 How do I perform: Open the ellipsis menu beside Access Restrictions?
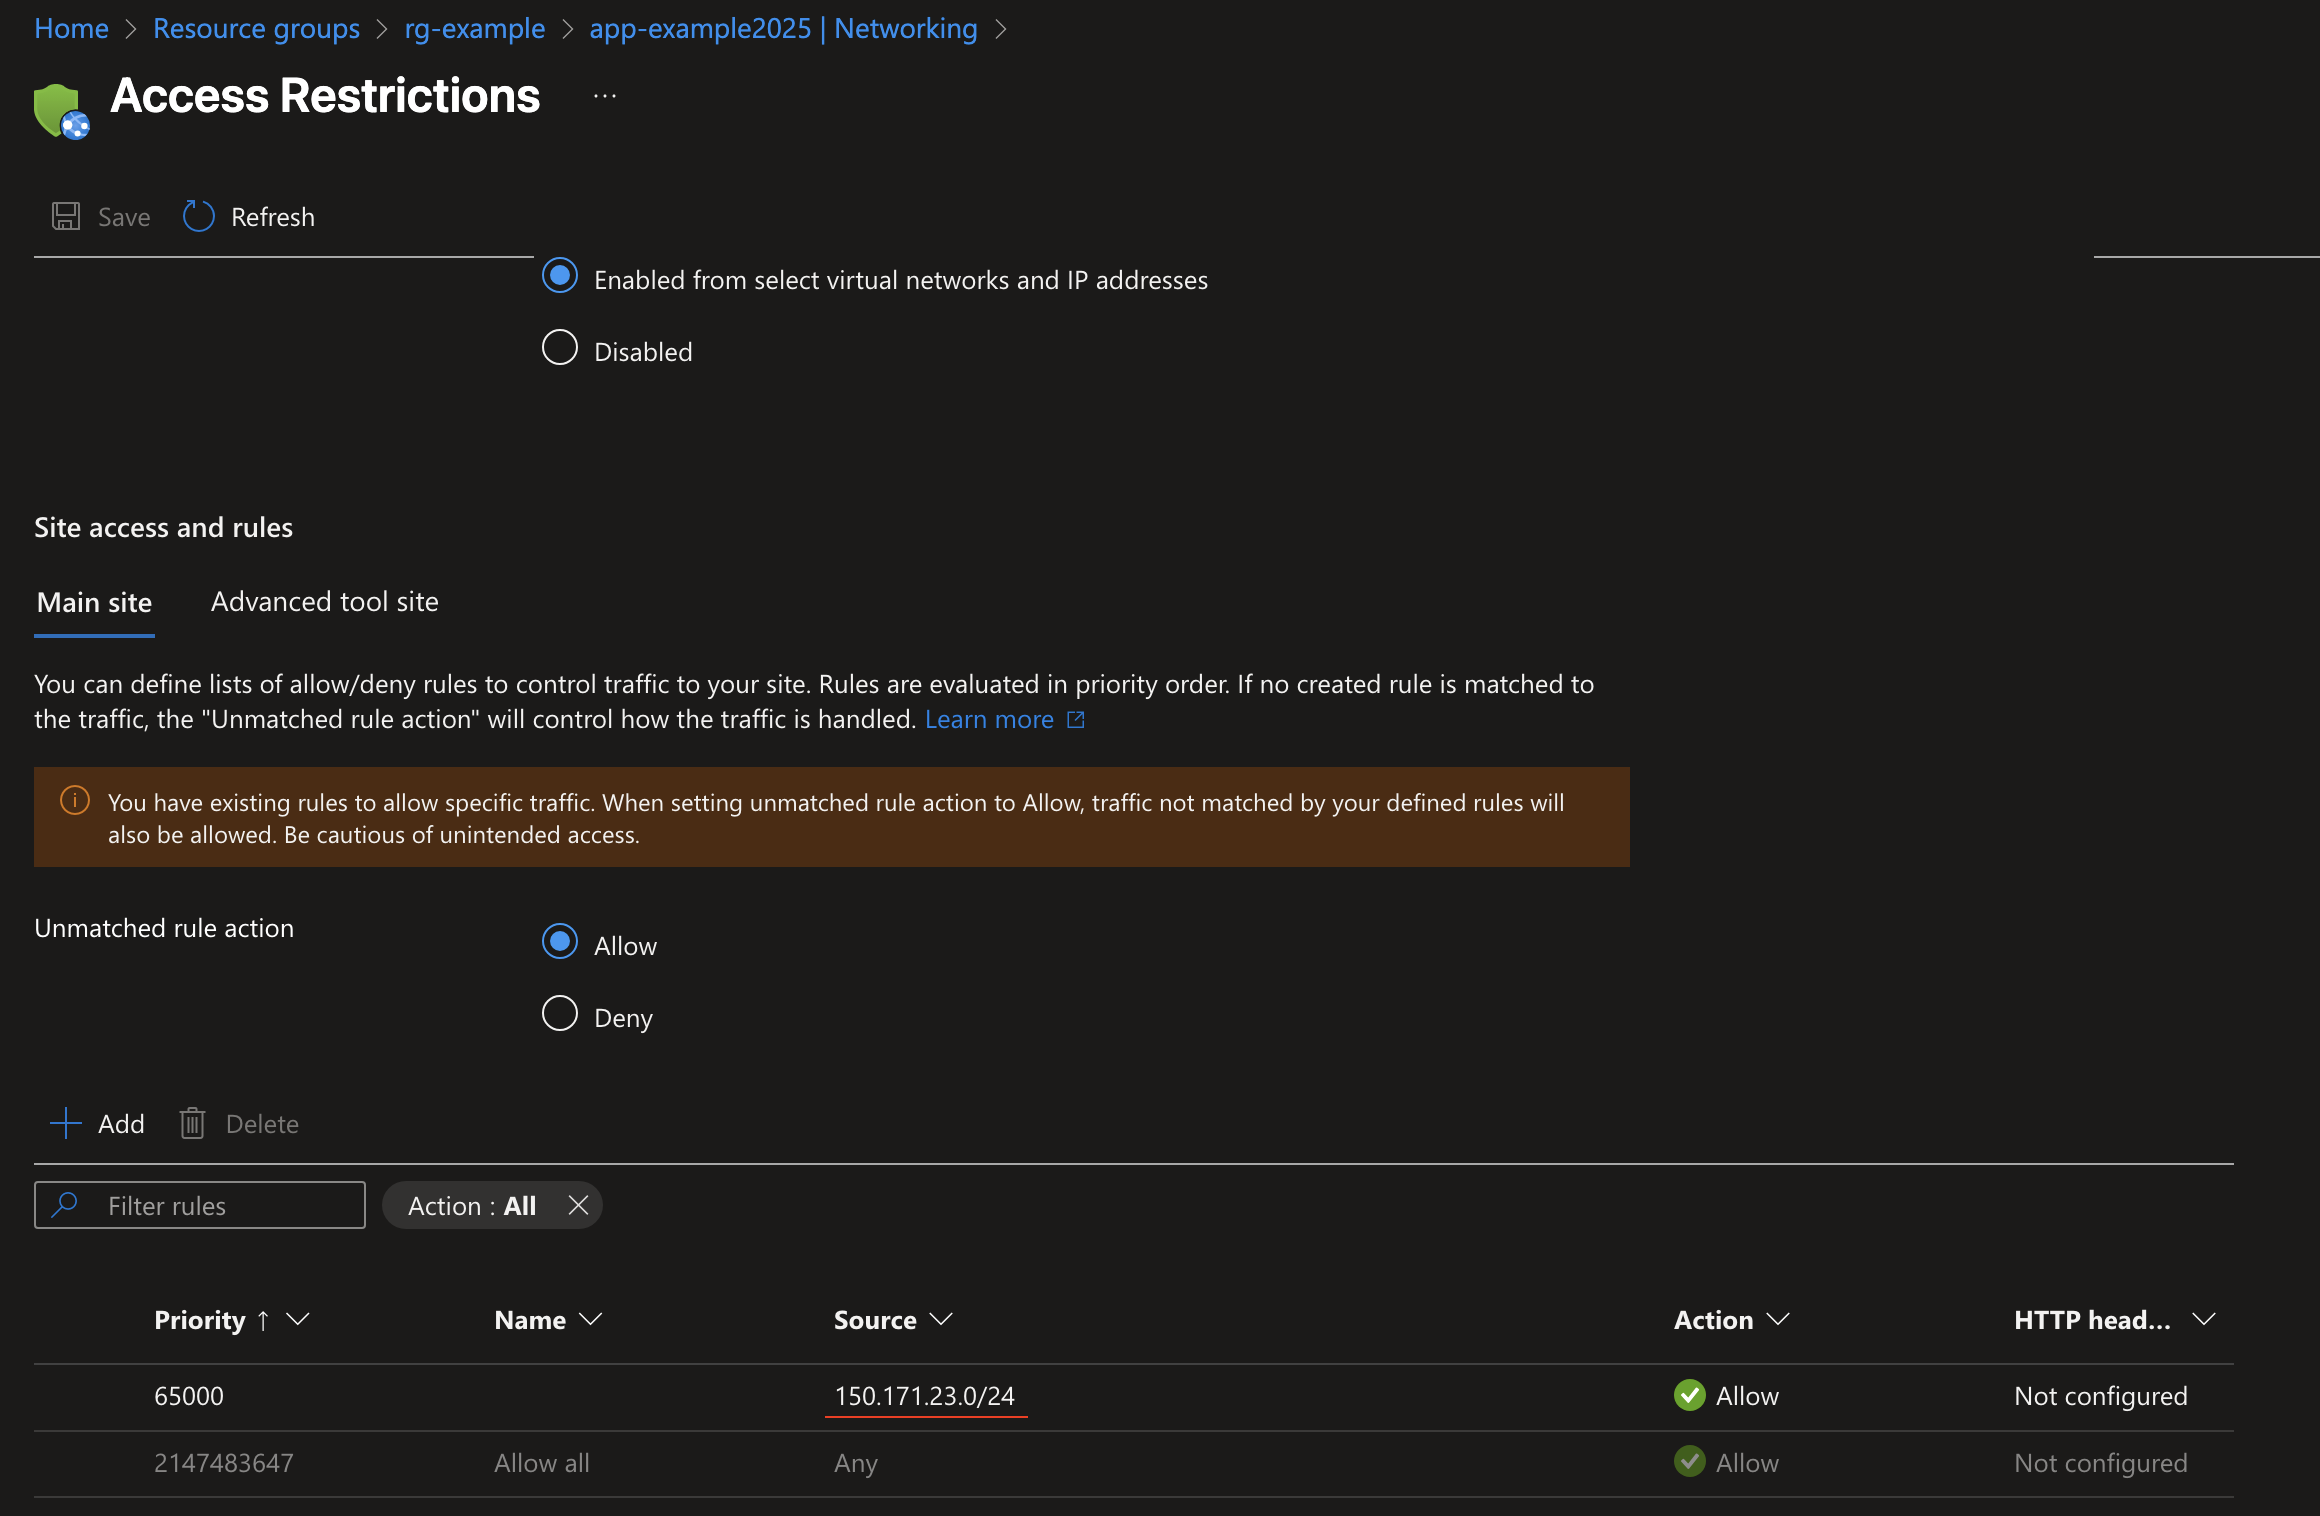[605, 97]
